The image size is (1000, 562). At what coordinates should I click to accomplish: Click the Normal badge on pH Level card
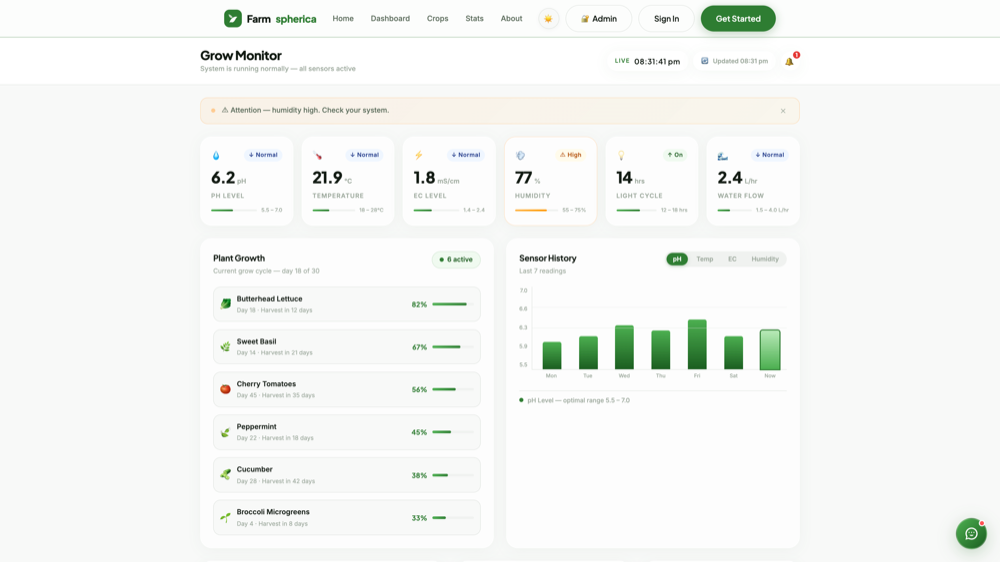coord(263,155)
